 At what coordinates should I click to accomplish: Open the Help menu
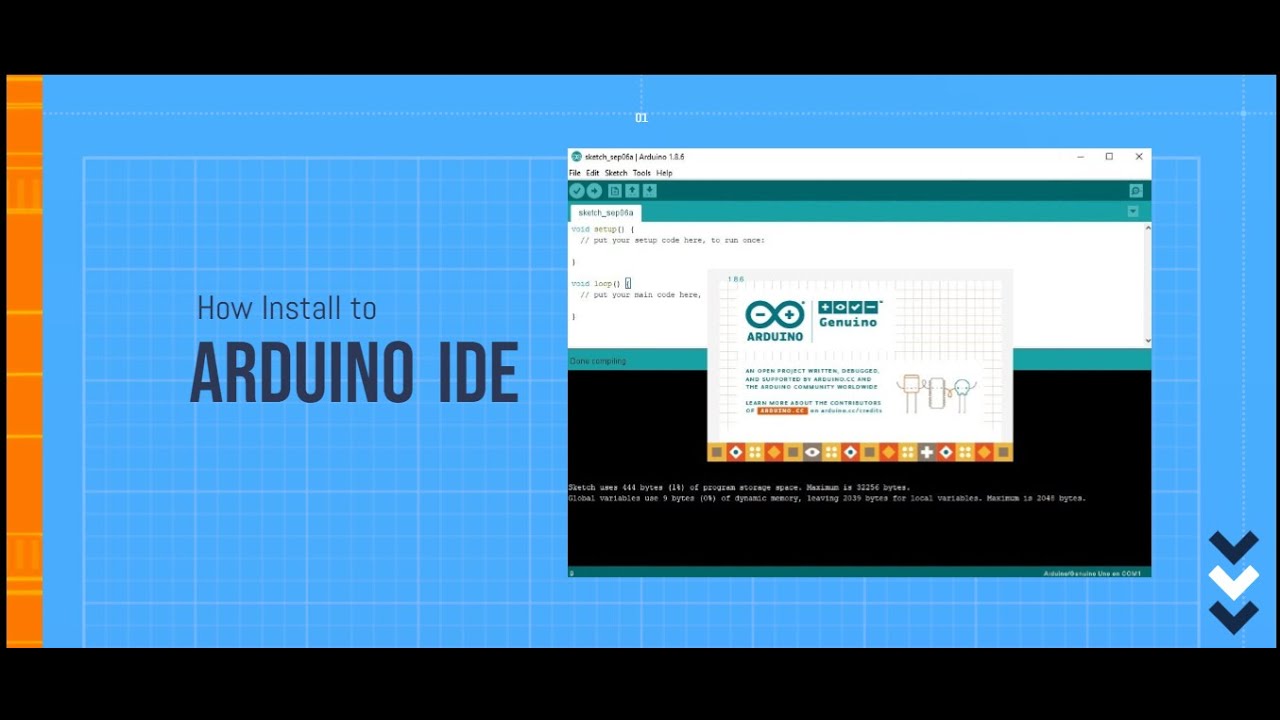tap(665, 173)
